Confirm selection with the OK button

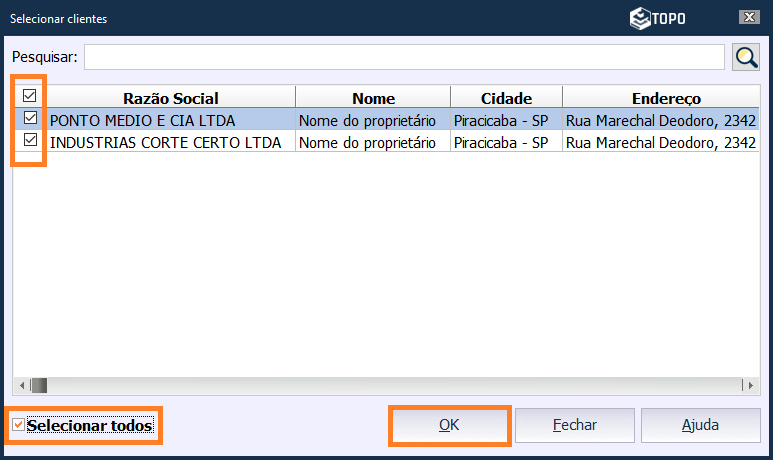pos(449,425)
